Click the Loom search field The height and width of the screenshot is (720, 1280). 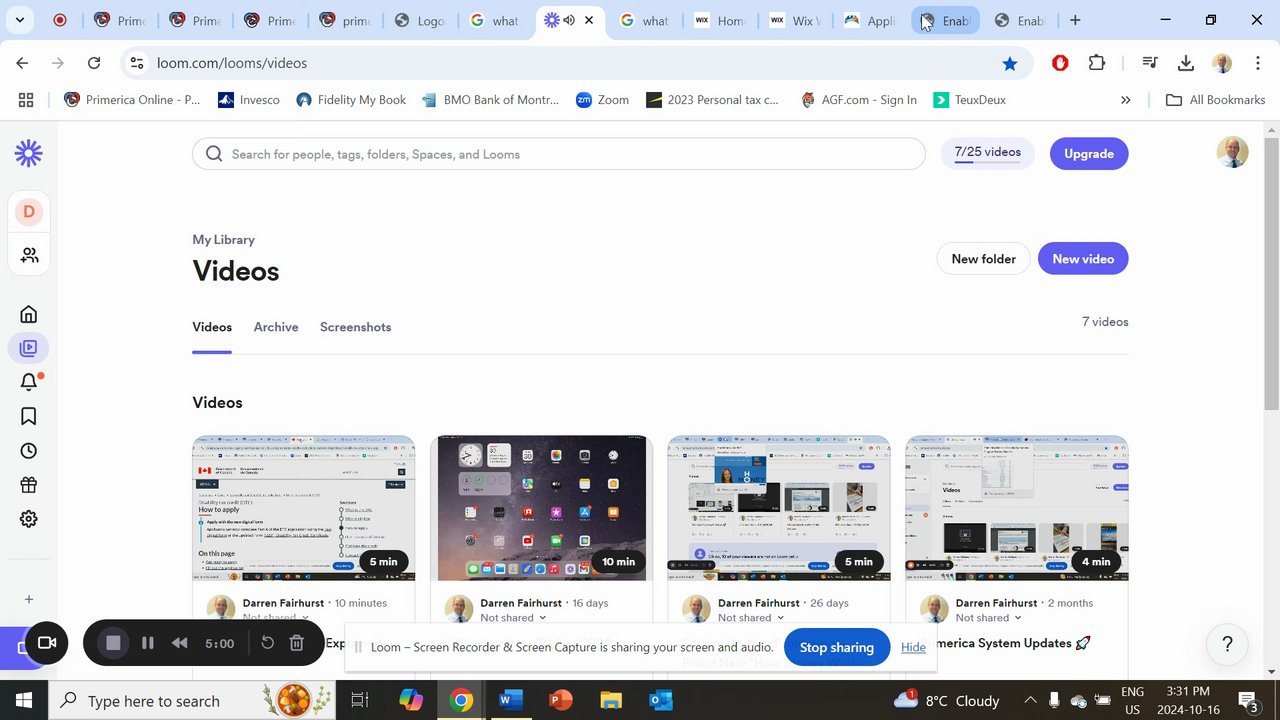[559, 154]
